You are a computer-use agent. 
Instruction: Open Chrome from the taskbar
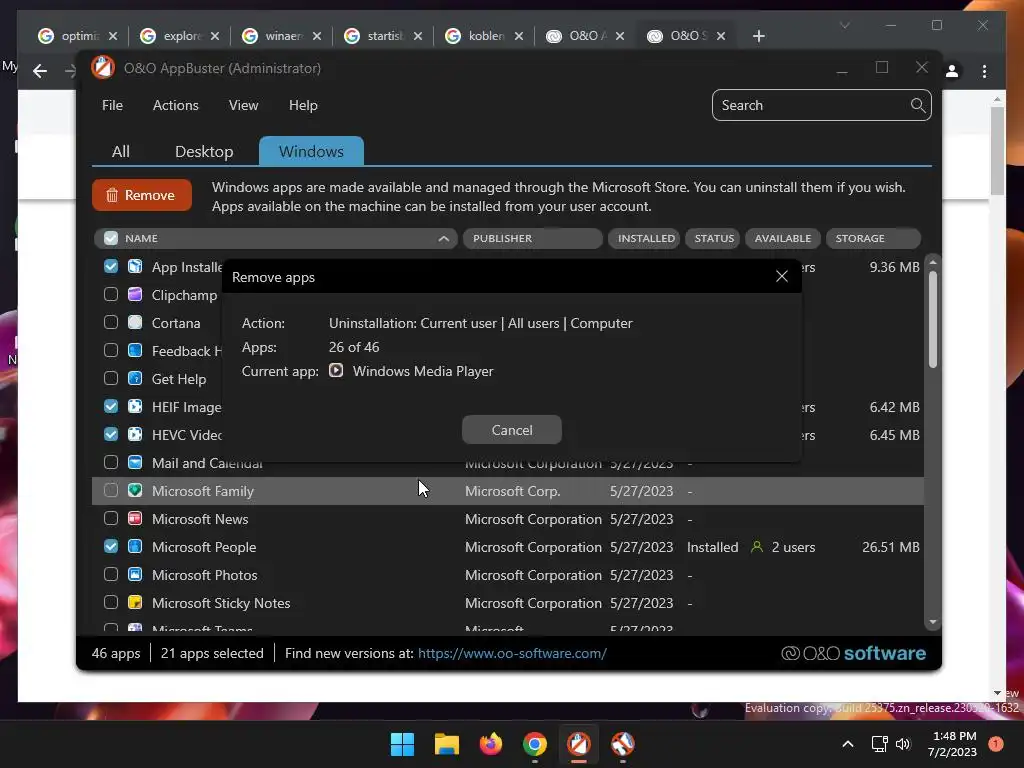click(x=535, y=744)
